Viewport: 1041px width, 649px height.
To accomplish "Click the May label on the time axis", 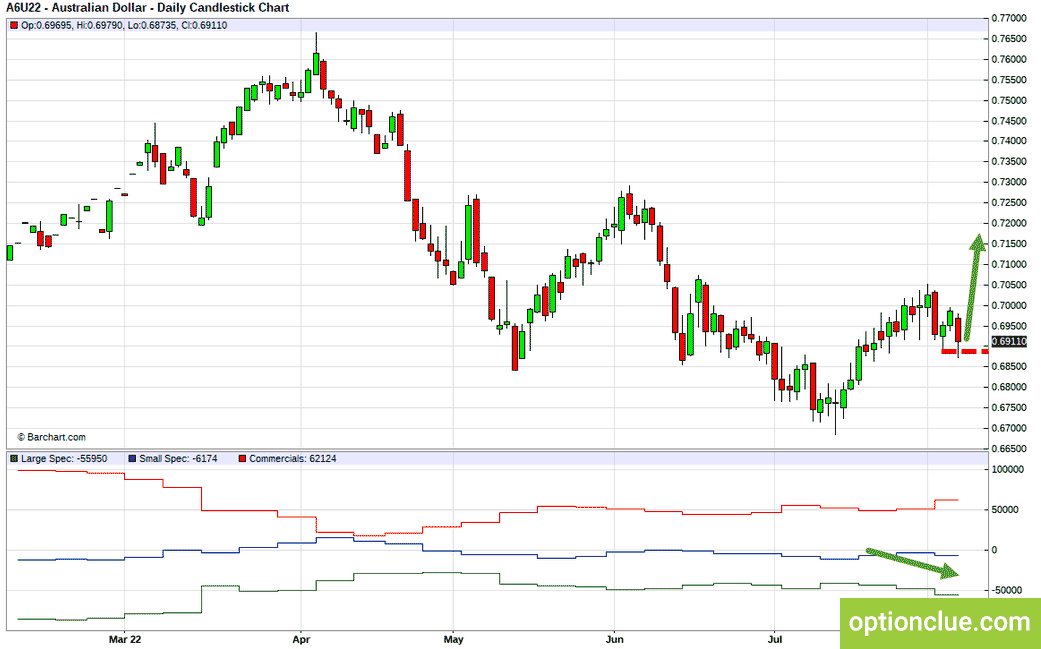I will [453, 640].
